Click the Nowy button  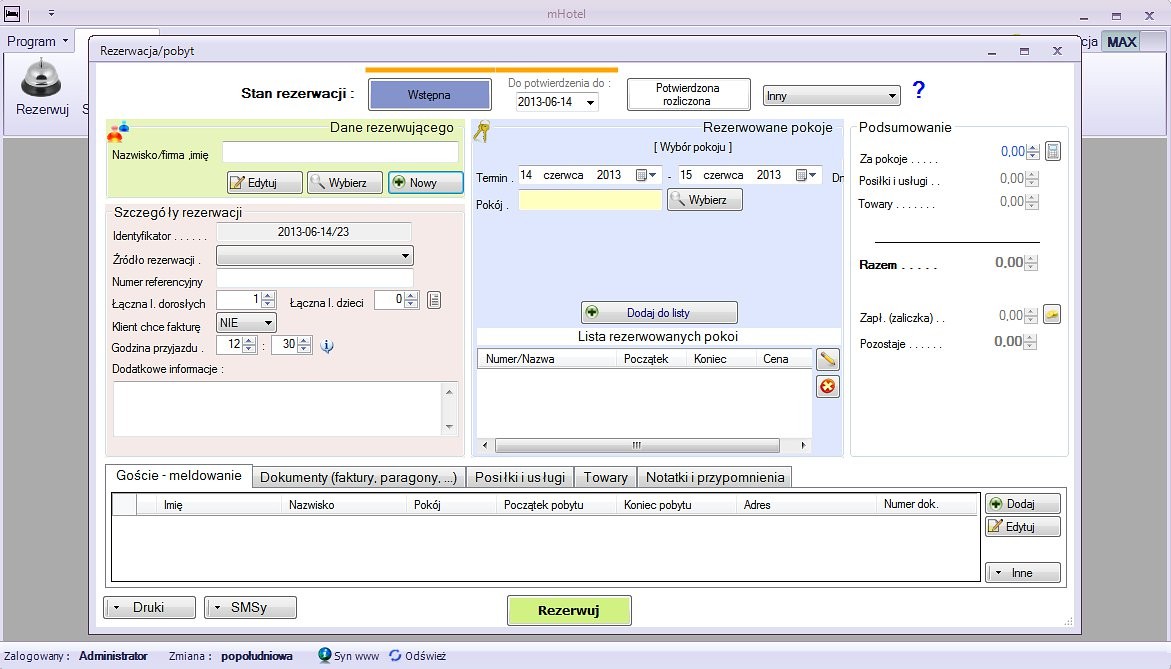[x=426, y=183]
